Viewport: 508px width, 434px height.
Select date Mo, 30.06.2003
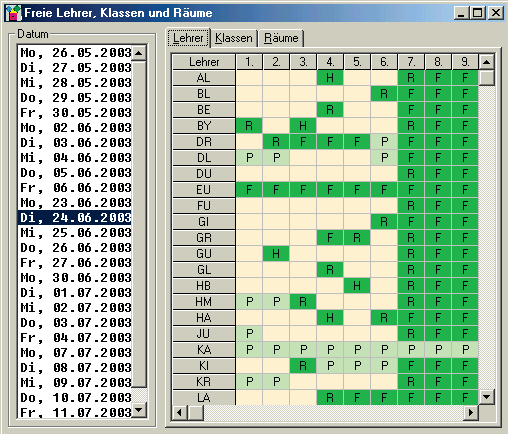pyautogui.click(x=75, y=278)
